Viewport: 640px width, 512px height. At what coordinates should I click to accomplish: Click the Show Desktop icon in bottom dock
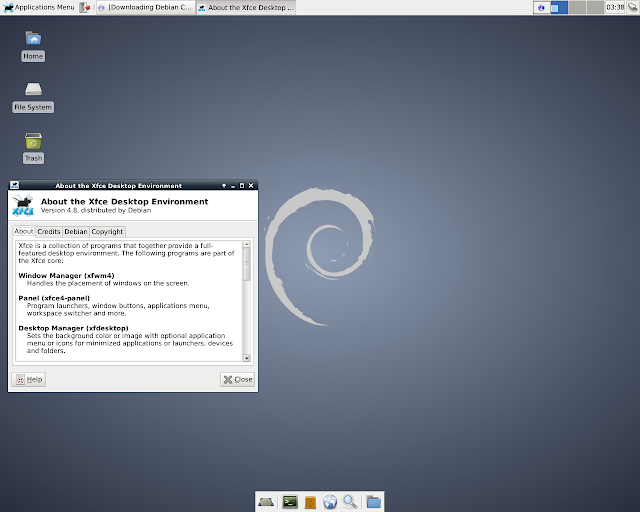(x=266, y=501)
